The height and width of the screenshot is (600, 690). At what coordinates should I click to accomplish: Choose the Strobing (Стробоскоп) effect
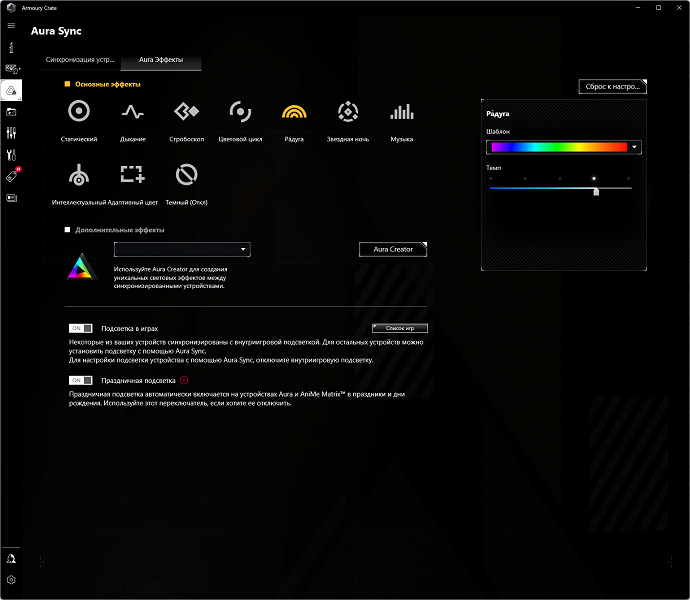(186, 113)
